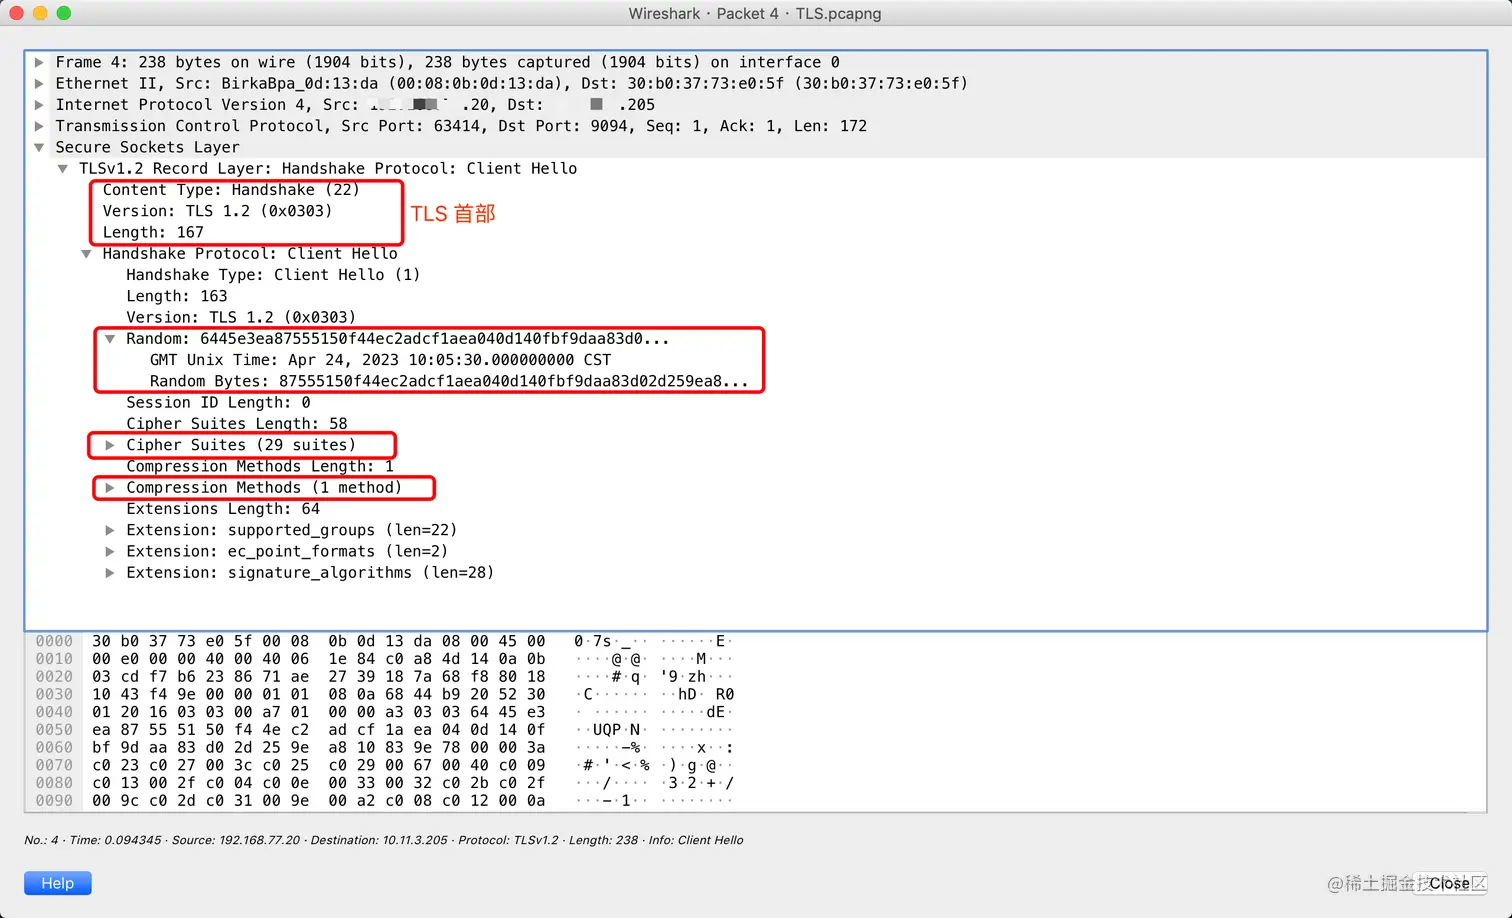Expand Compression Methods (1 method)

click(110, 487)
